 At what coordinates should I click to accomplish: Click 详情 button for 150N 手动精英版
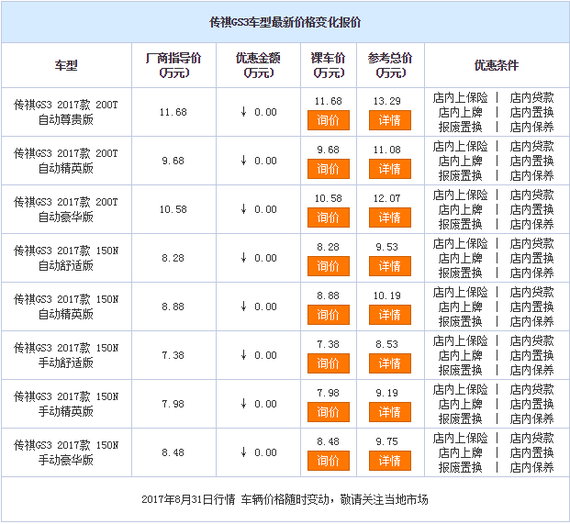coord(390,412)
